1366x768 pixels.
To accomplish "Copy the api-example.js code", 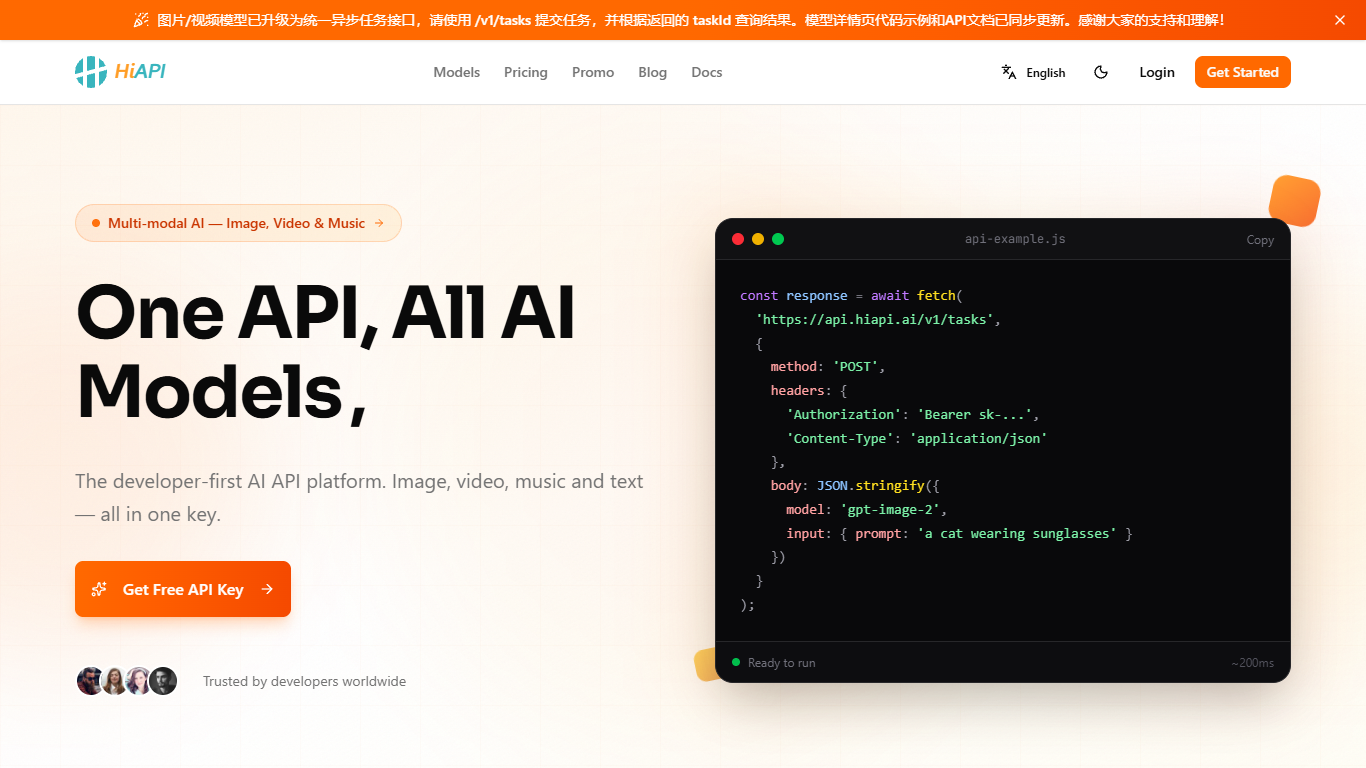I will tap(1260, 240).
